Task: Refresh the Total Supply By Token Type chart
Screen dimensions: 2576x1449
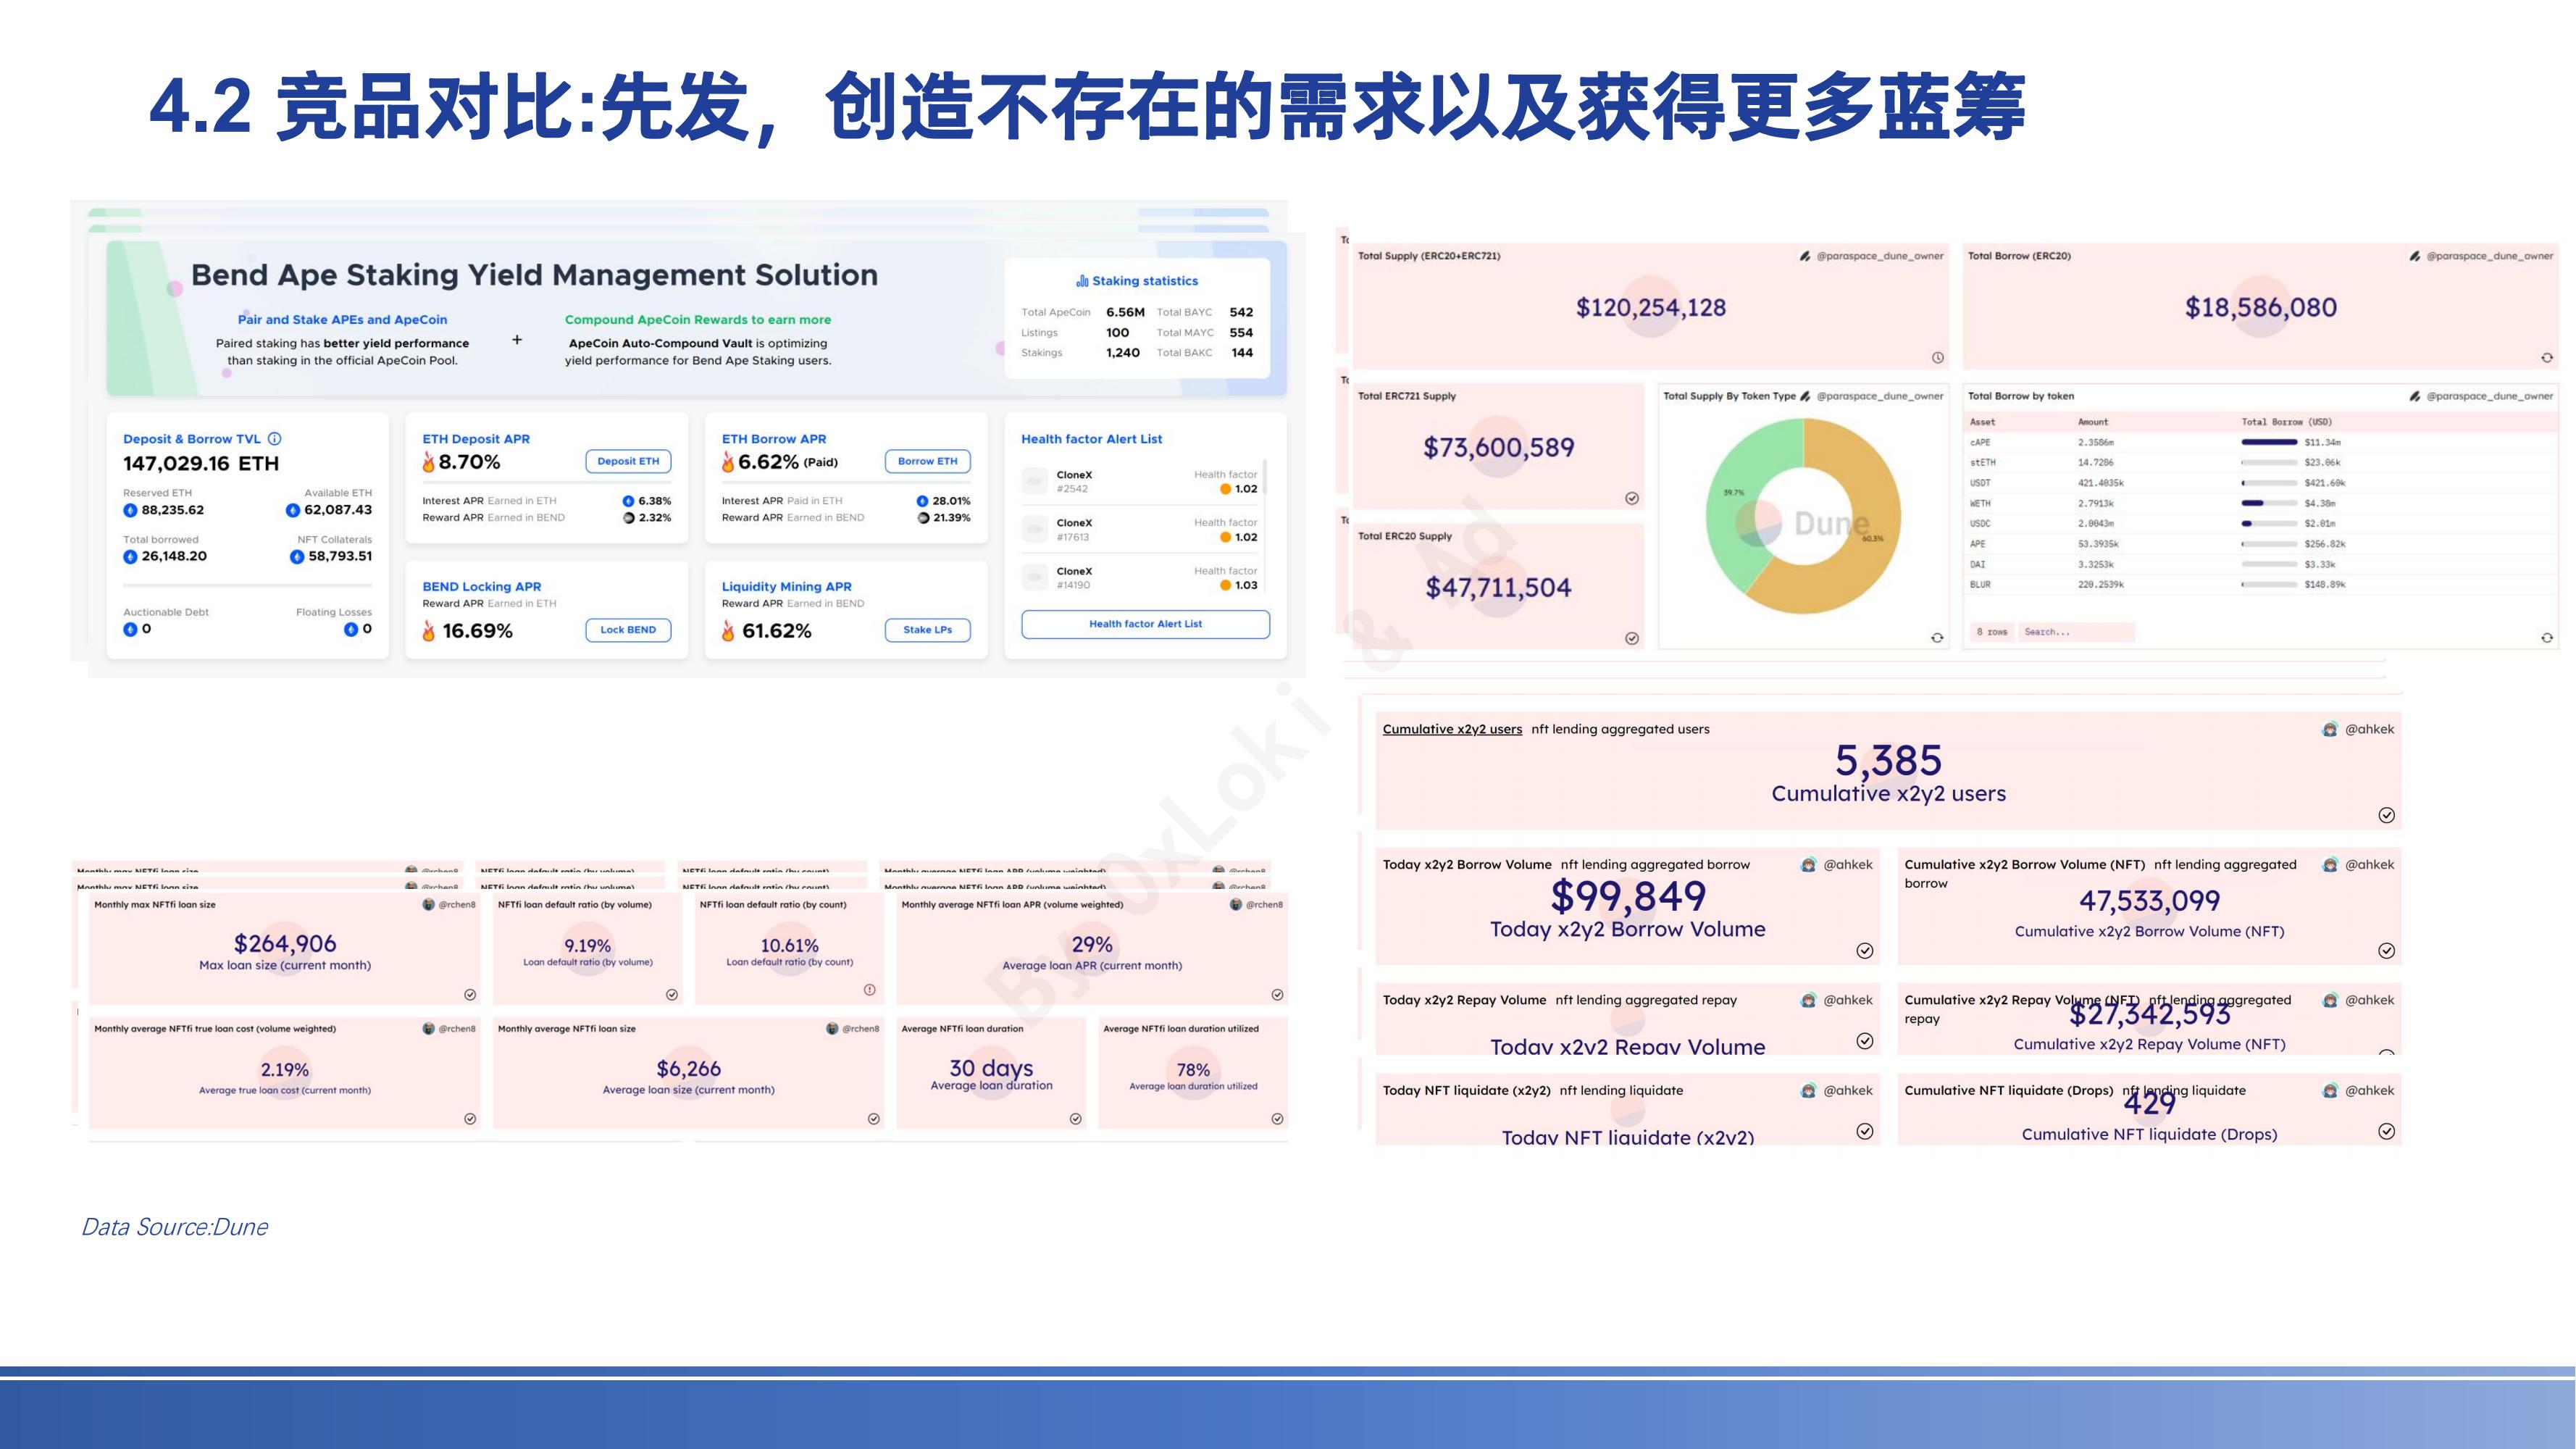Action: (x=1937, y=638)
